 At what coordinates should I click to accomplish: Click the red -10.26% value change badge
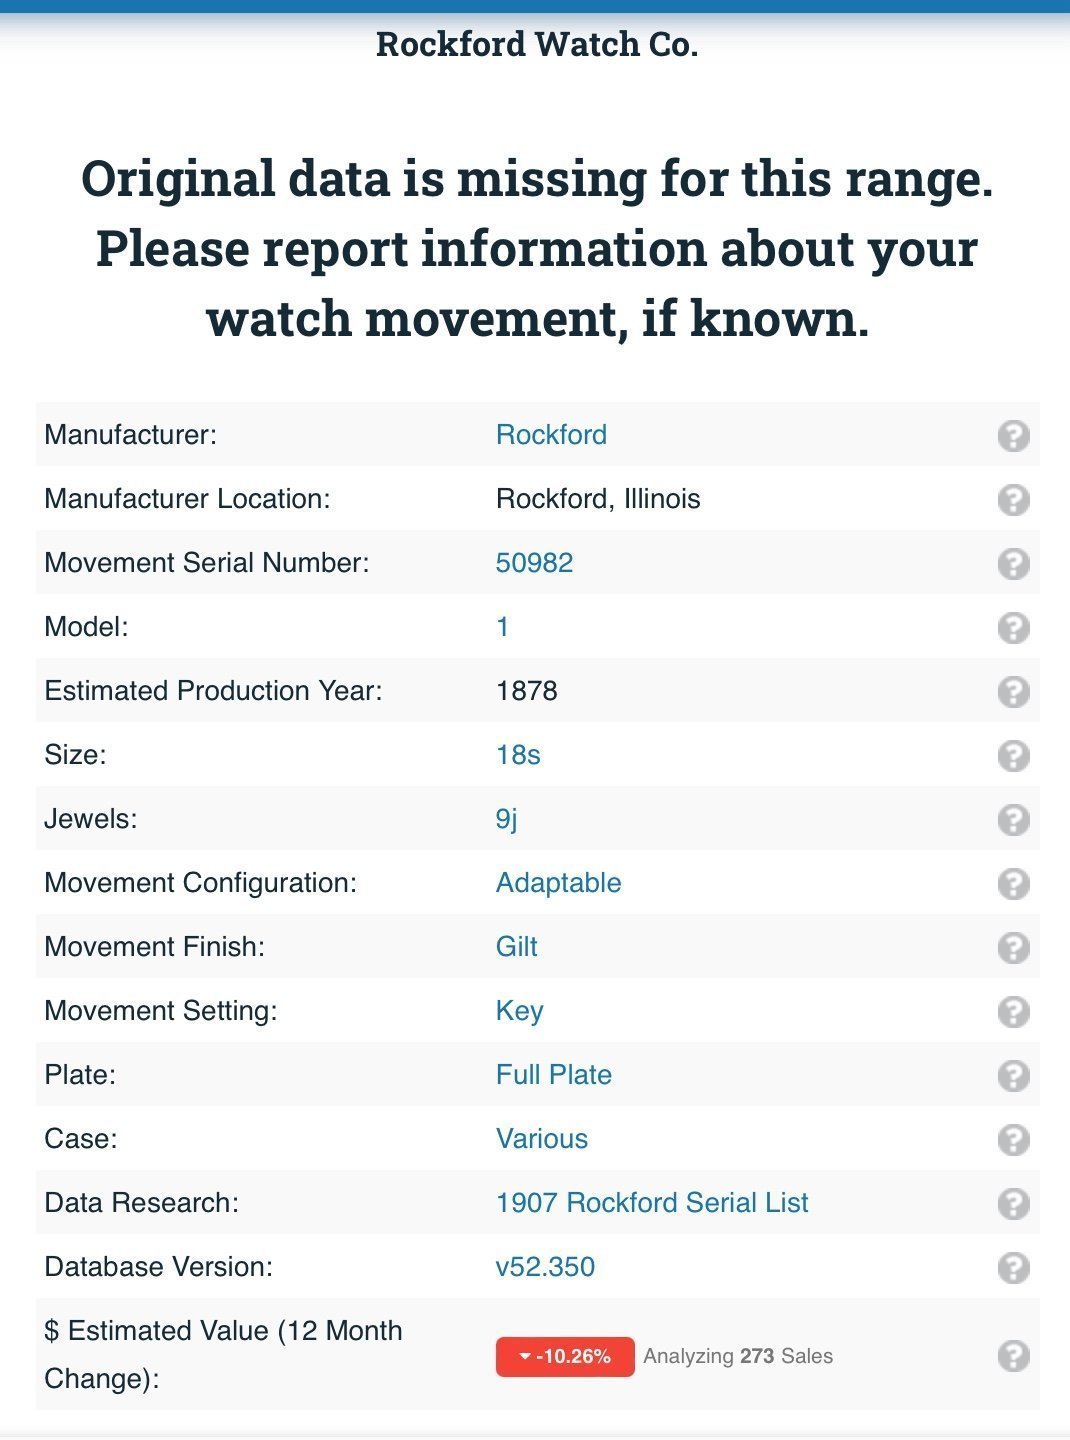click(565, 1357)
